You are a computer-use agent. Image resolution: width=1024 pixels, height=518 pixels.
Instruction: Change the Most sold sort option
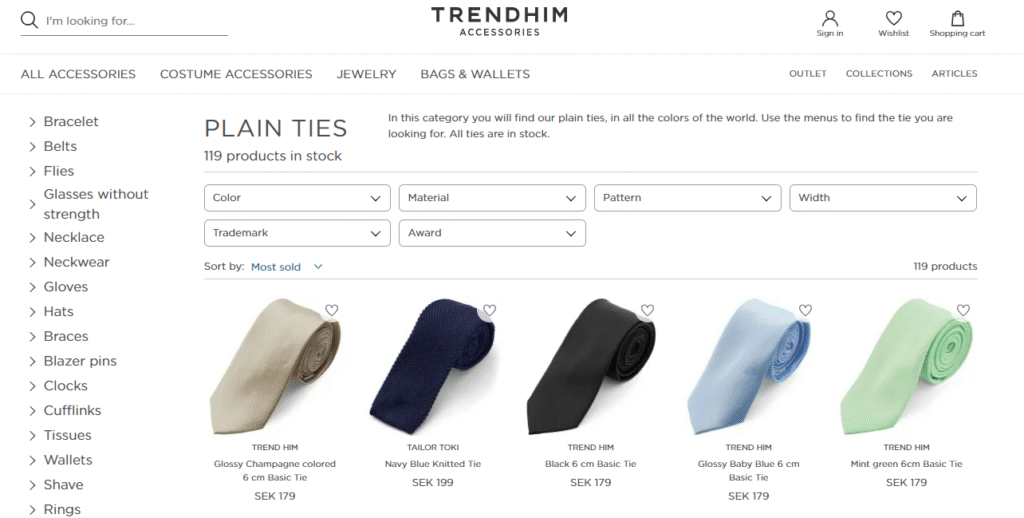287,267
